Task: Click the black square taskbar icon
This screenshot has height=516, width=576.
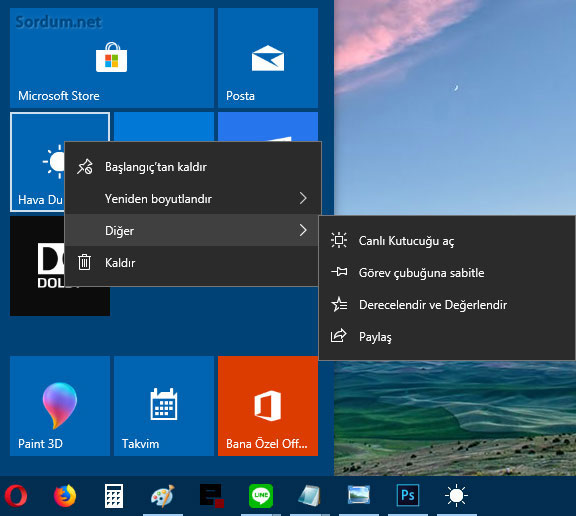Action: point(212,496)
